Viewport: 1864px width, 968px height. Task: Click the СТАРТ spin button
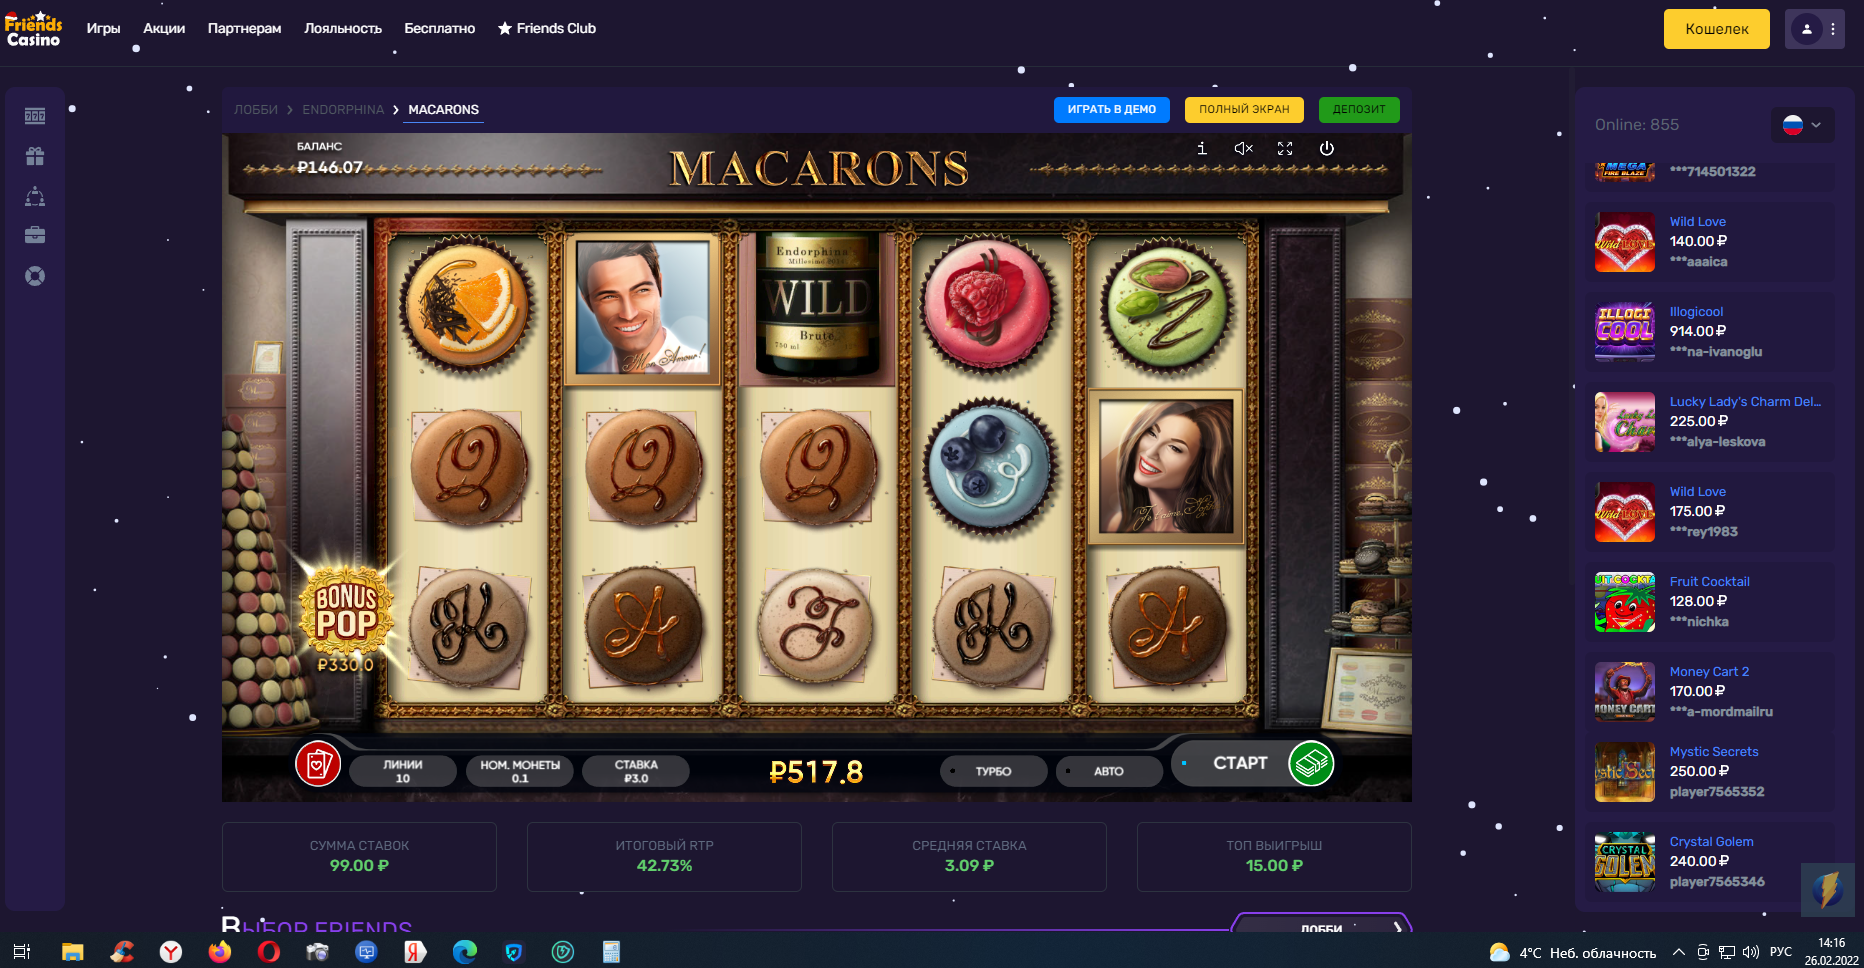click(x=1253, y=763)
